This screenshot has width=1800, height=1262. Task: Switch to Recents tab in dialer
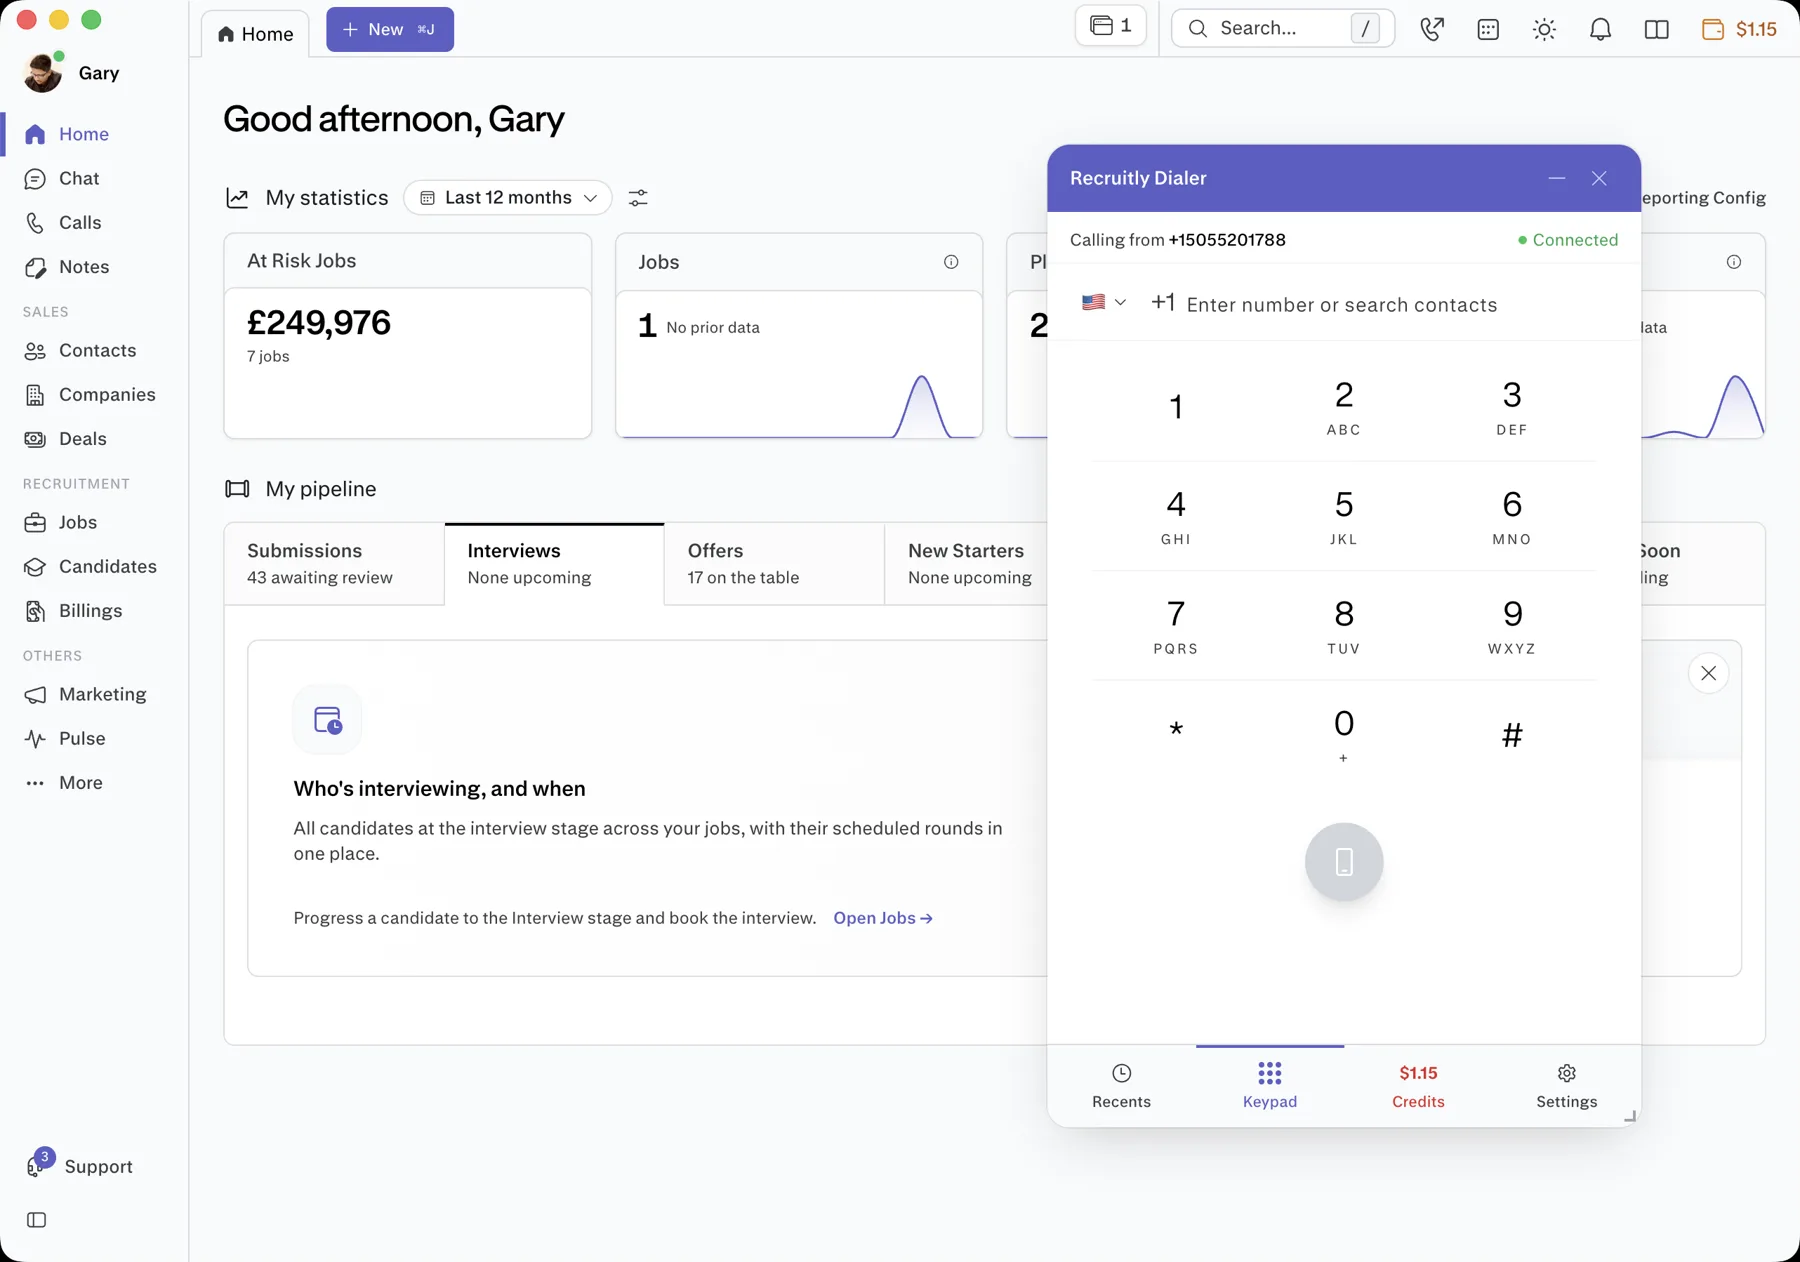click(x=1121, y=1086)
